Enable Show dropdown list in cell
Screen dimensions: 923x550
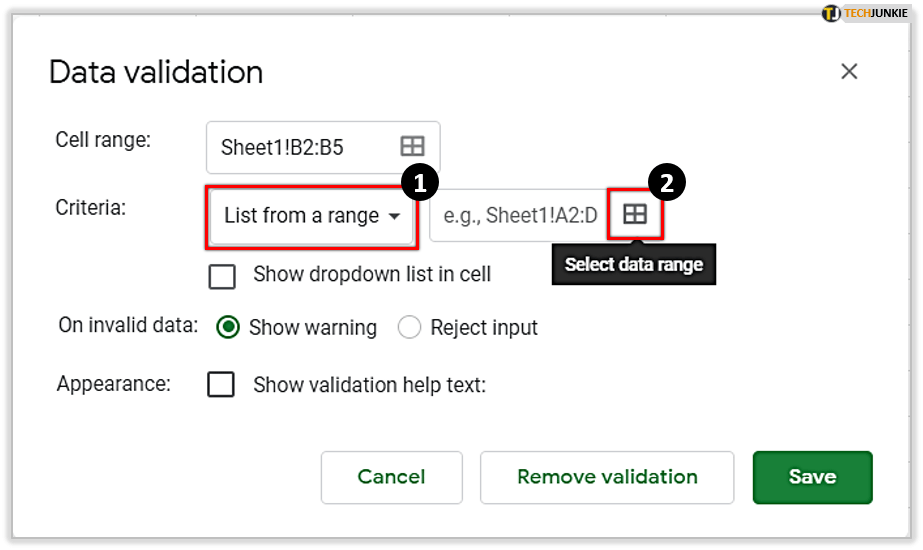[222, 275]
